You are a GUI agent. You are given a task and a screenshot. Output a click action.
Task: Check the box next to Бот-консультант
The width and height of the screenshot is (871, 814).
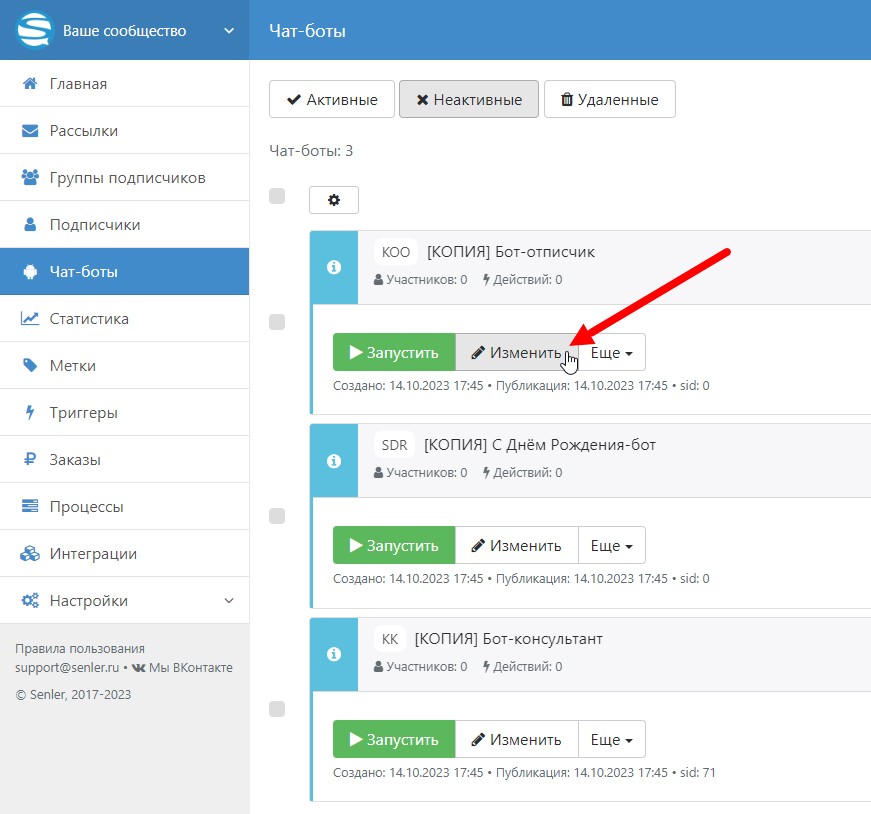coord(278,709)
